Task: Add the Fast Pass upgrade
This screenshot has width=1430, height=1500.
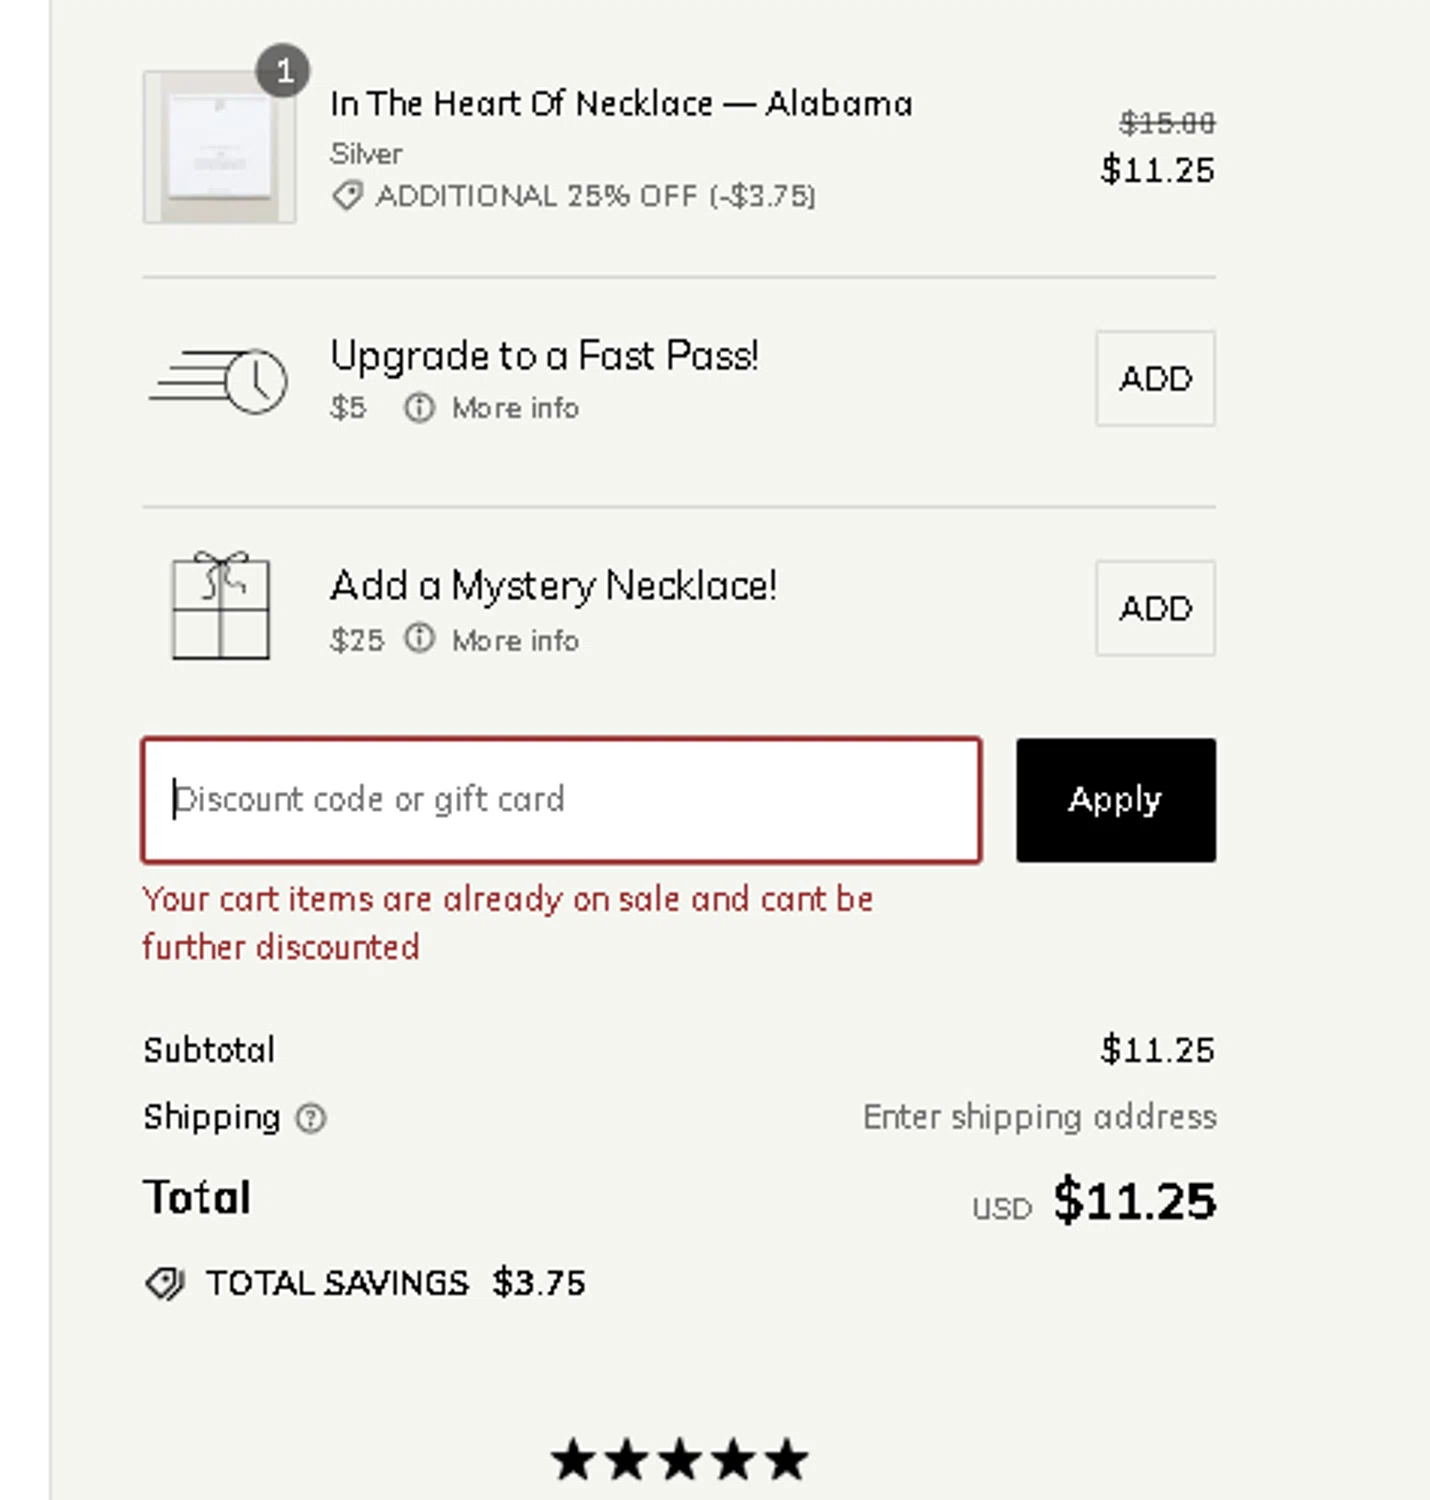Action: [1155, 379]
